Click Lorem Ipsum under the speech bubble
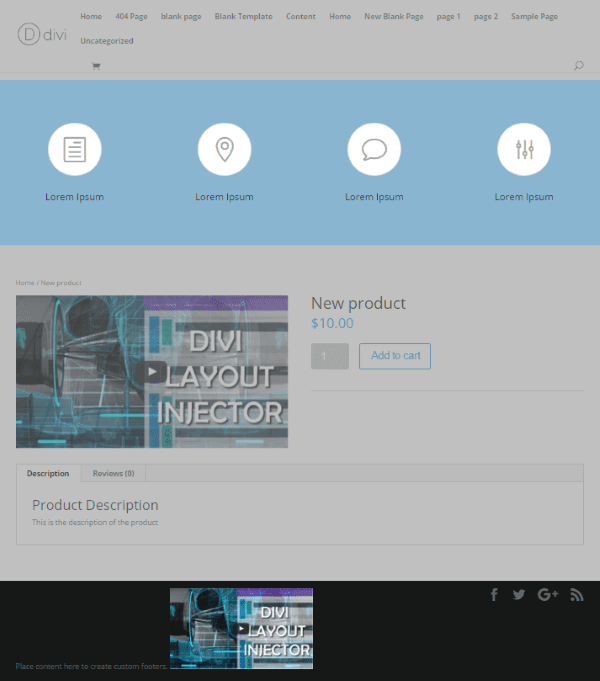Screen dimensions: 600x681 (x=374, y=197)
